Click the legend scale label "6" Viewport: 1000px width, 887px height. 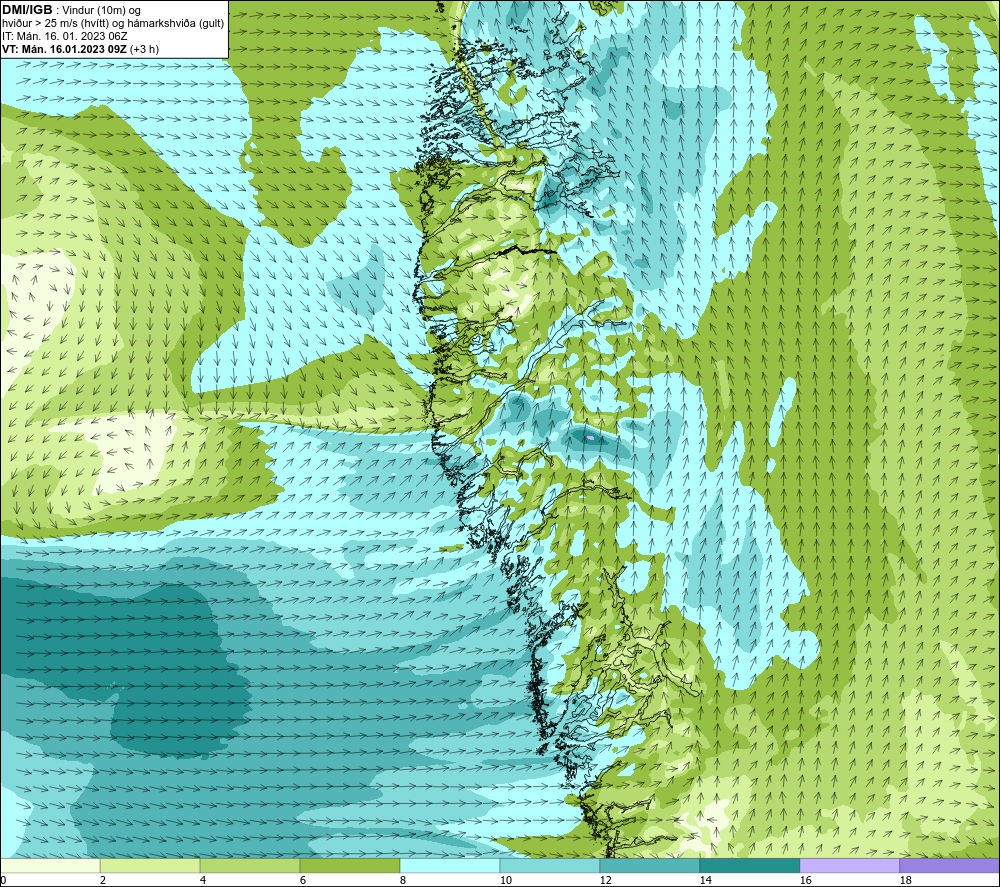click(303, 881)
